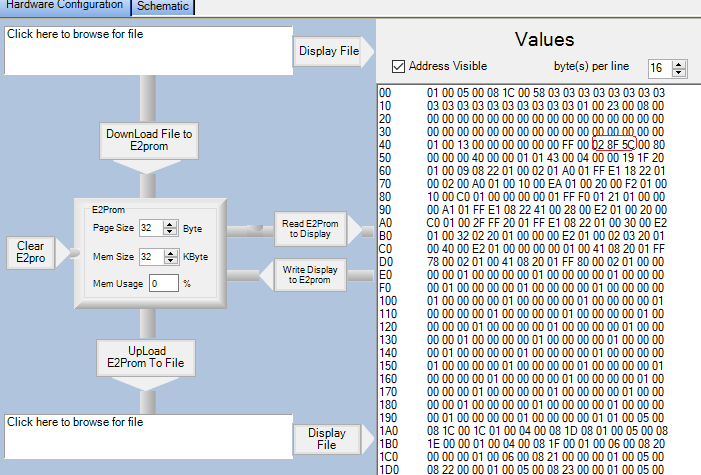
Task: Click DownLoad File to E2prom button
Action: (x=149, y=140)
